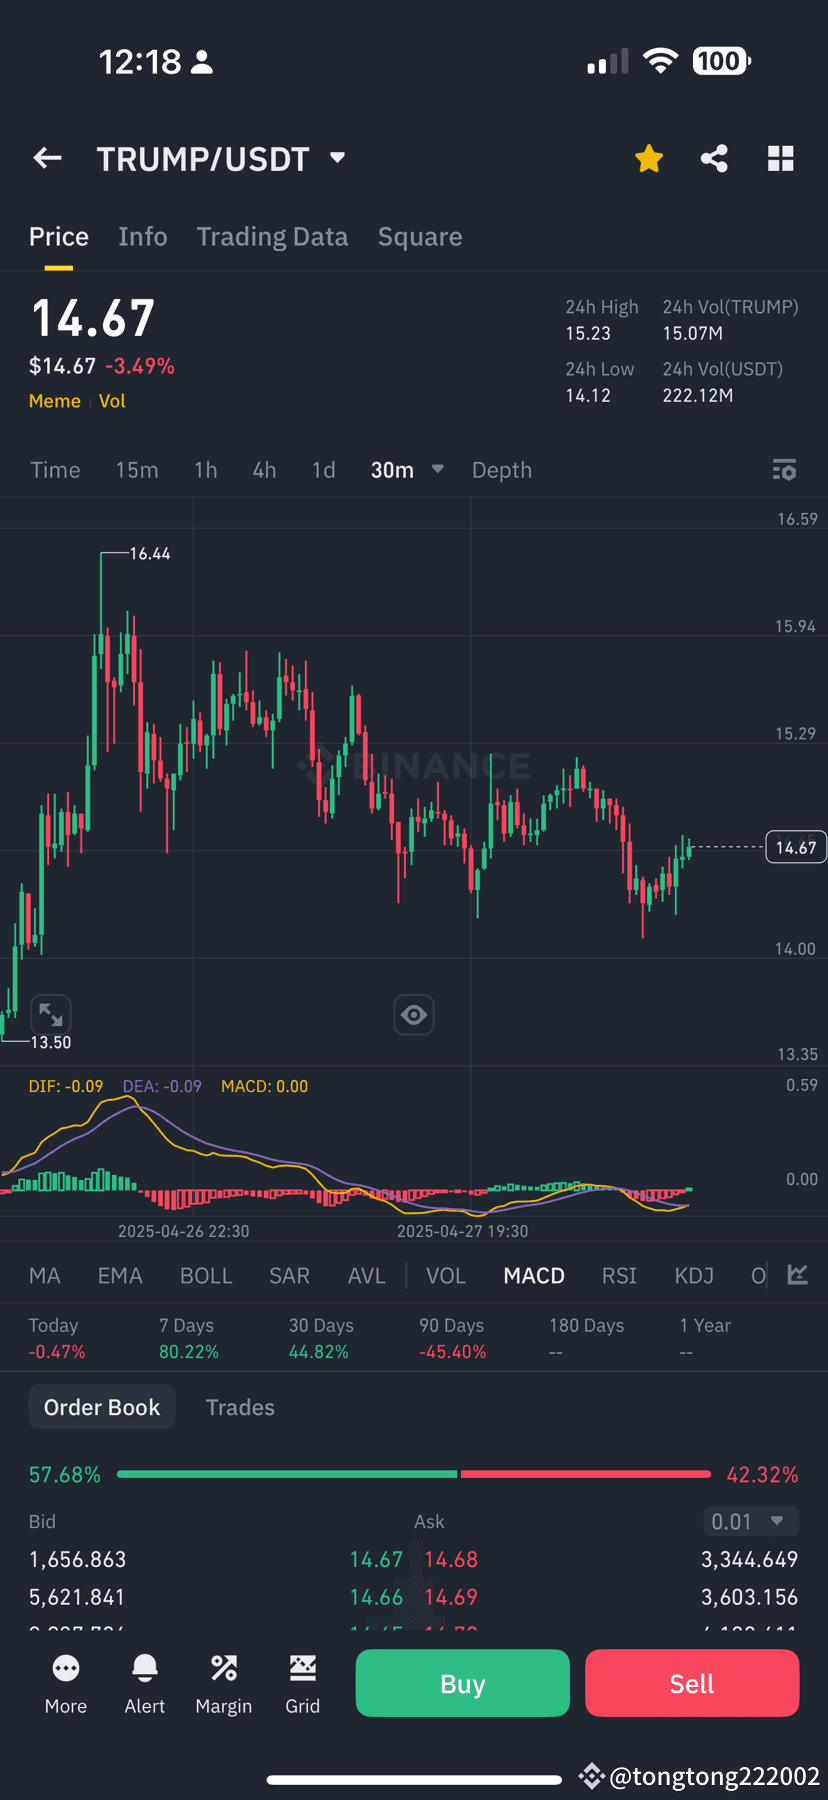Expand chart to fullscreen icon

coord(51,1015)
